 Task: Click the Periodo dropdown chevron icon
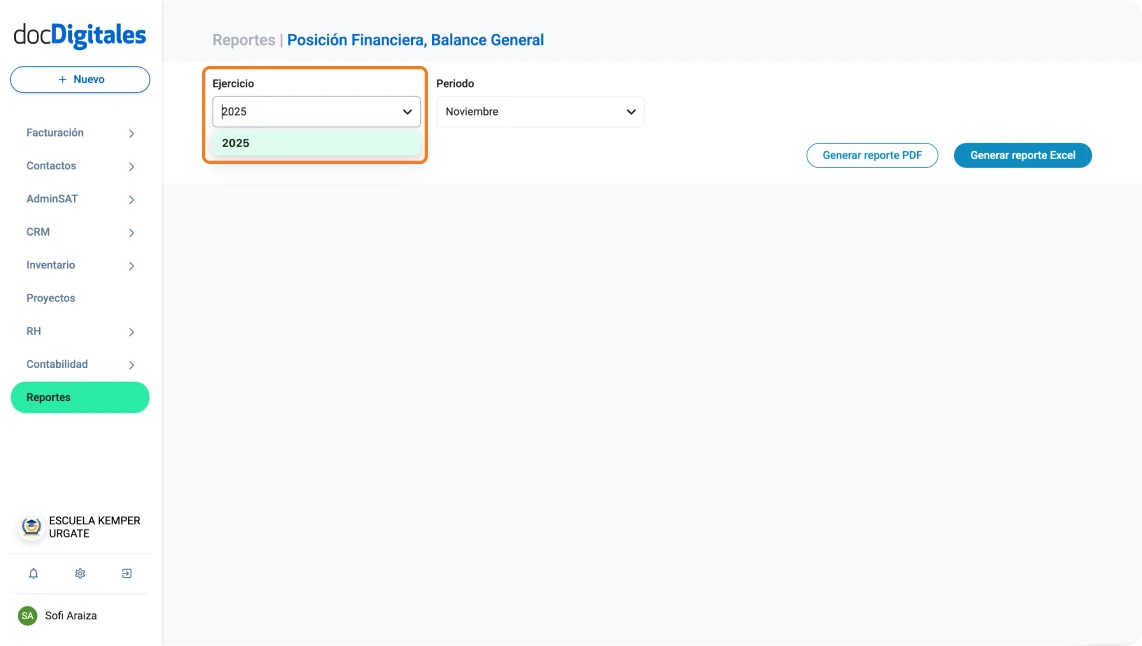click(631, 112)
